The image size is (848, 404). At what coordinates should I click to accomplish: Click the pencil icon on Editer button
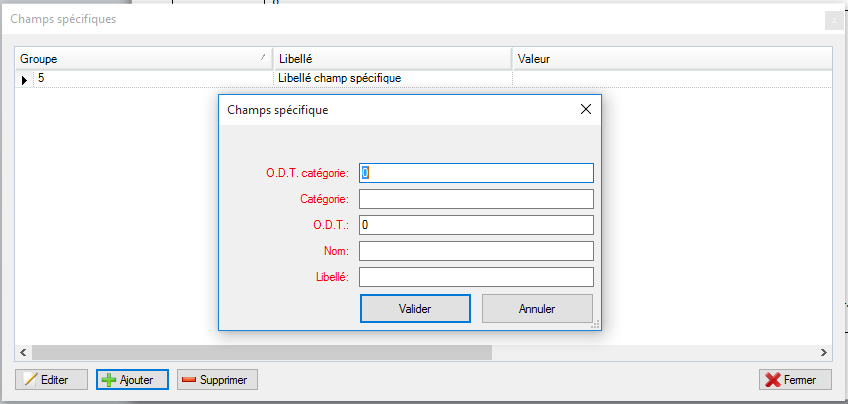(x=30, y=380)
